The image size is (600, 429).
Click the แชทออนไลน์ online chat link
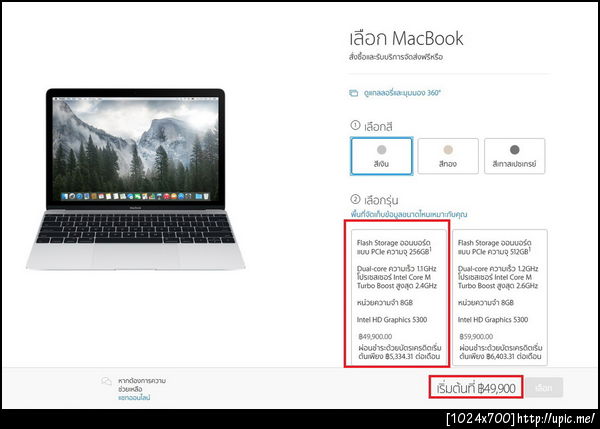tap(134, 398)
